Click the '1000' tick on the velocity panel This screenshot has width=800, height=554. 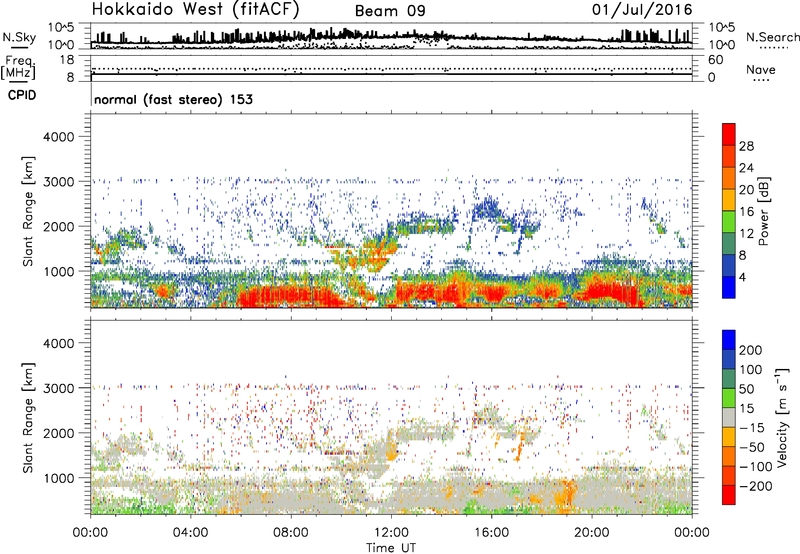tap(58, 478)
